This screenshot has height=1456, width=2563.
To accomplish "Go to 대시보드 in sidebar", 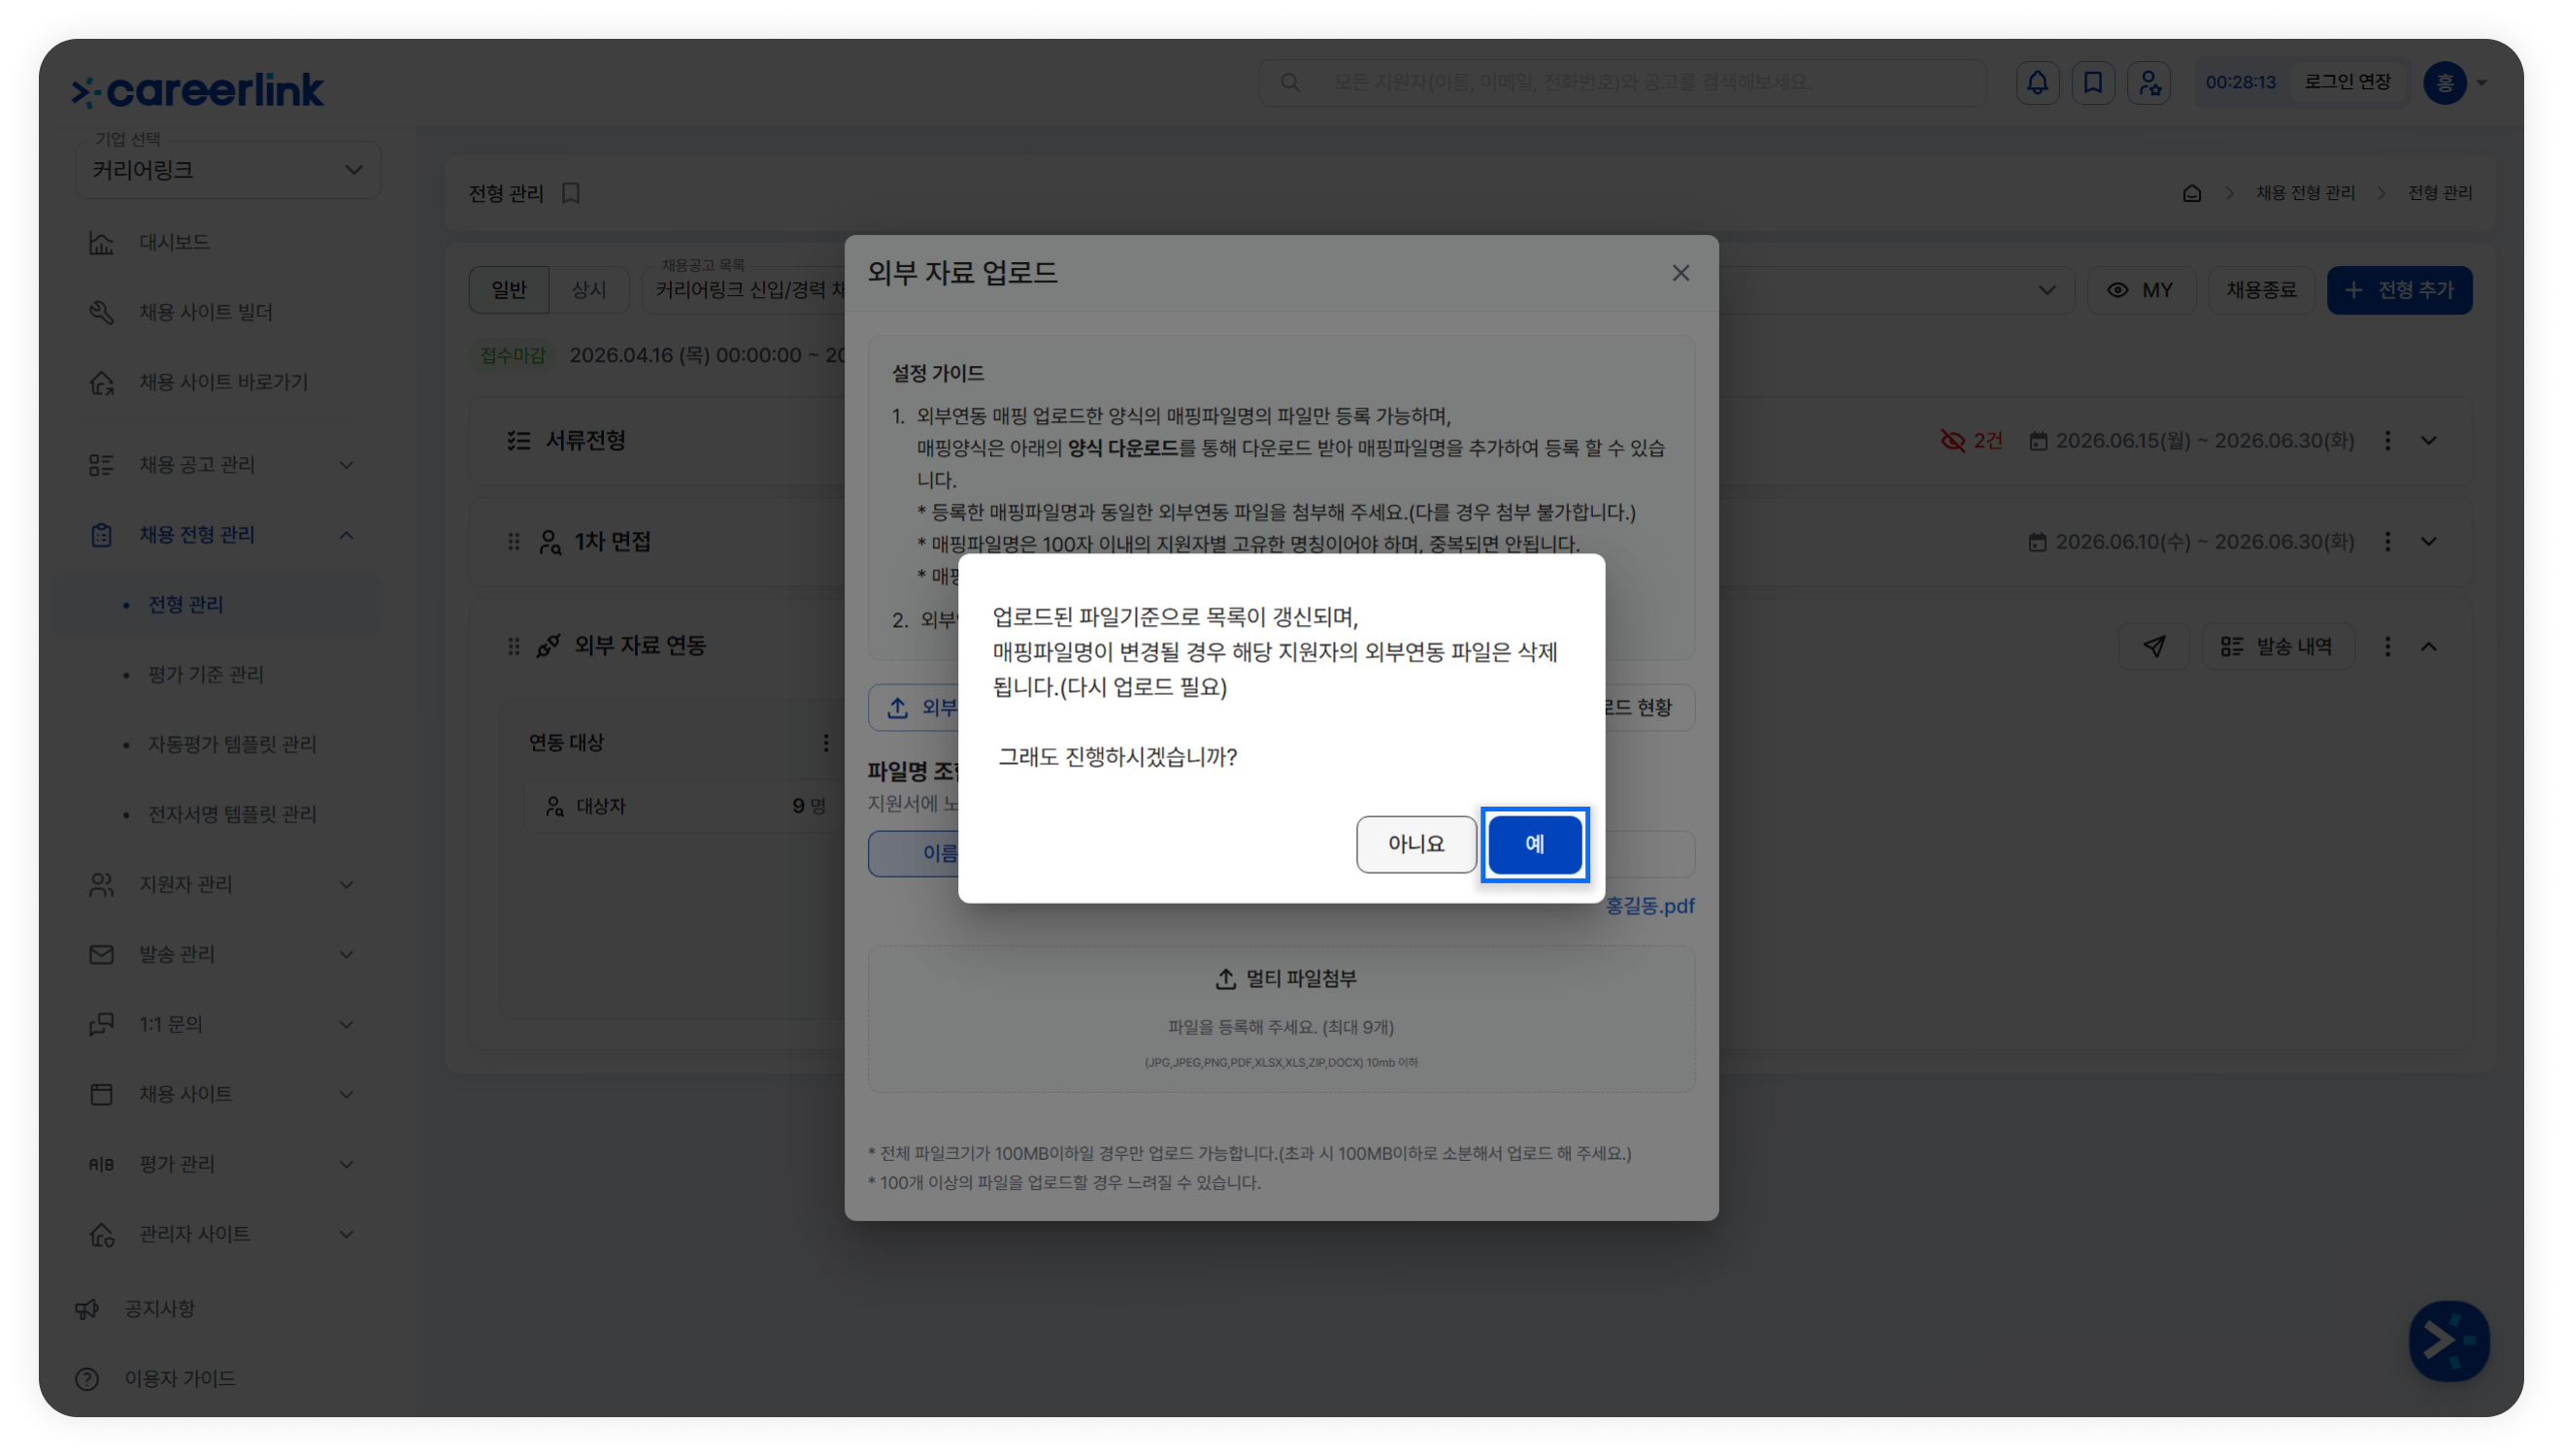I will click(174, 242).
